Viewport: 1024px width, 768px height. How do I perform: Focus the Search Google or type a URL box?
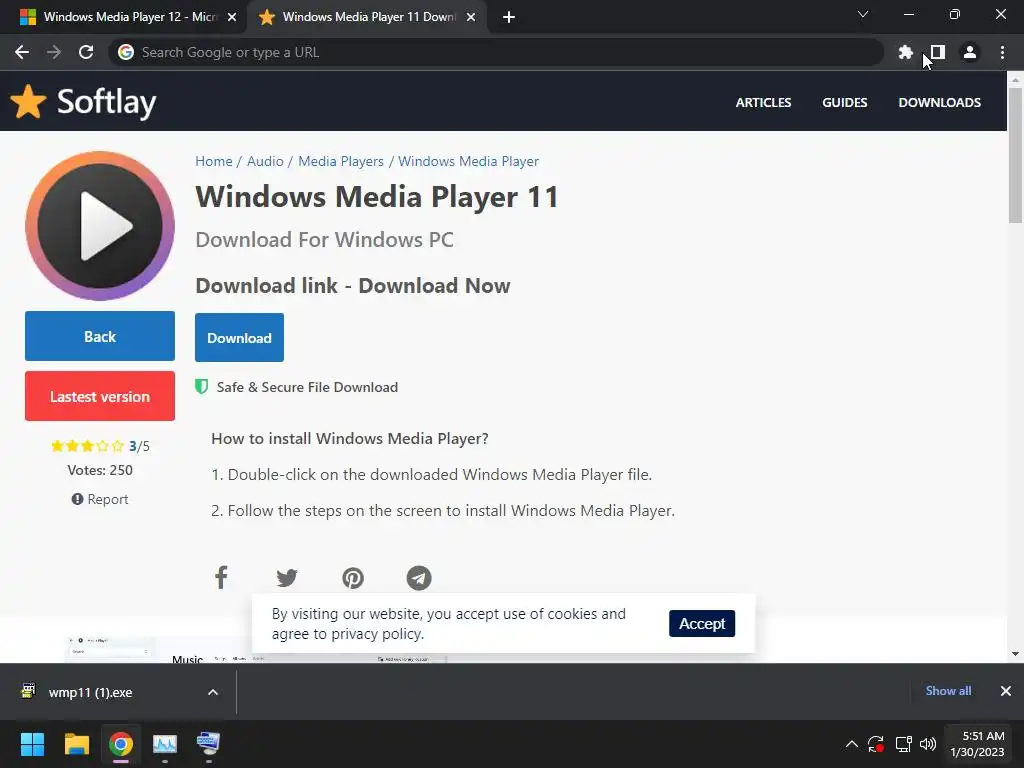(x=496, y=52)
